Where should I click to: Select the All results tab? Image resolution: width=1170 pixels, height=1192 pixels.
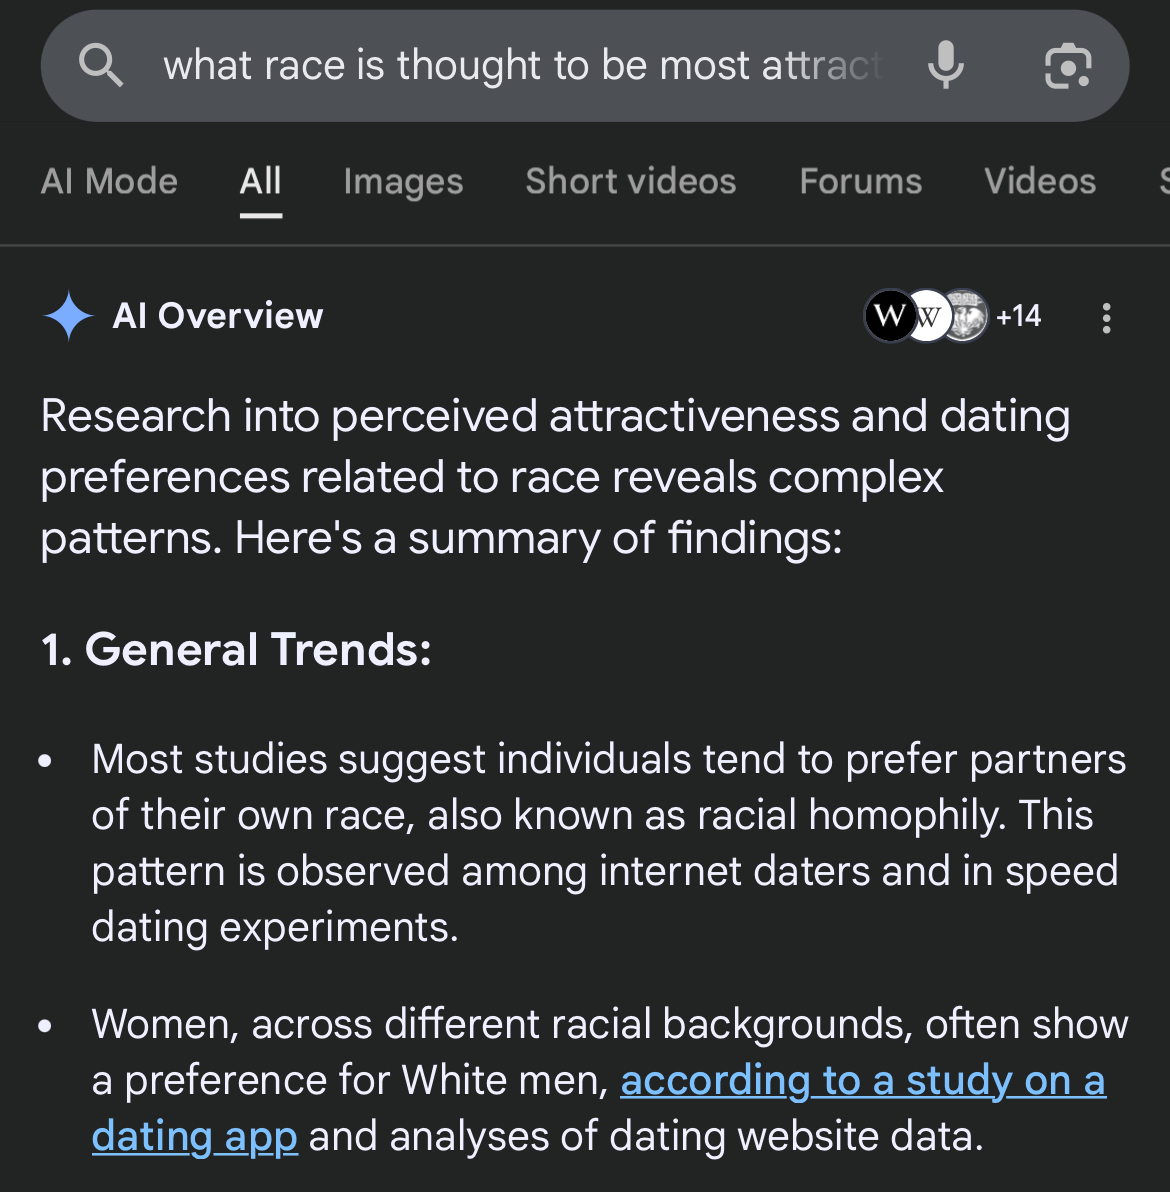tap(261, 182)
